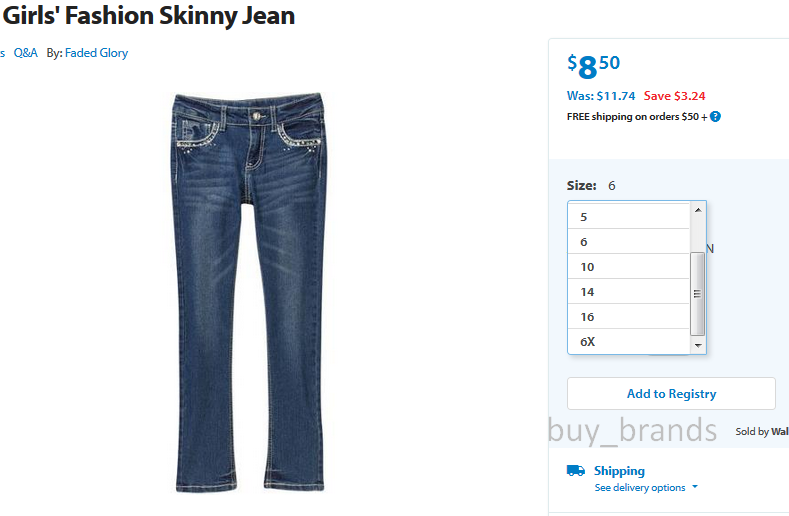Viewport: 789px width, 516px height.
Task: Select size 6 from the list
Action: click(x=628, y=242)
